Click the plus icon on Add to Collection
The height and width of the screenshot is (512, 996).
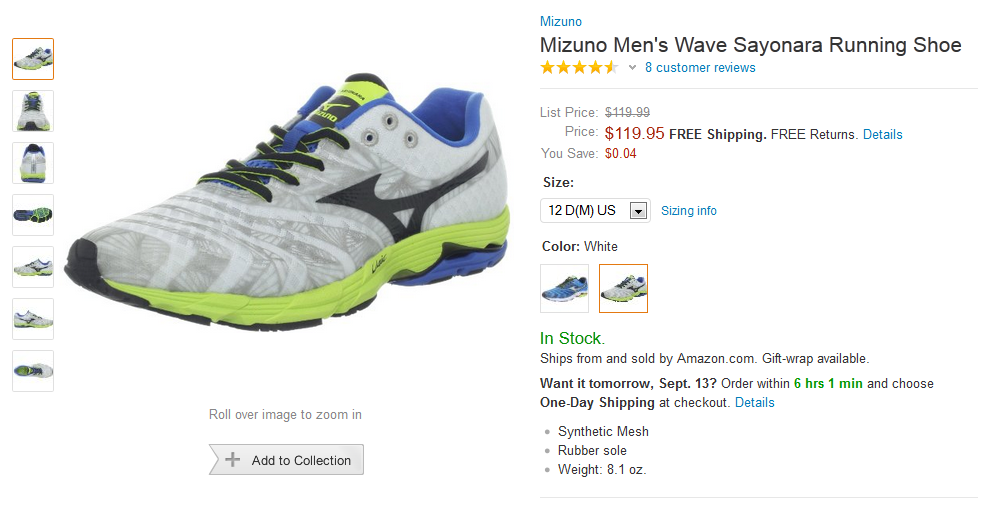point(233,460)
